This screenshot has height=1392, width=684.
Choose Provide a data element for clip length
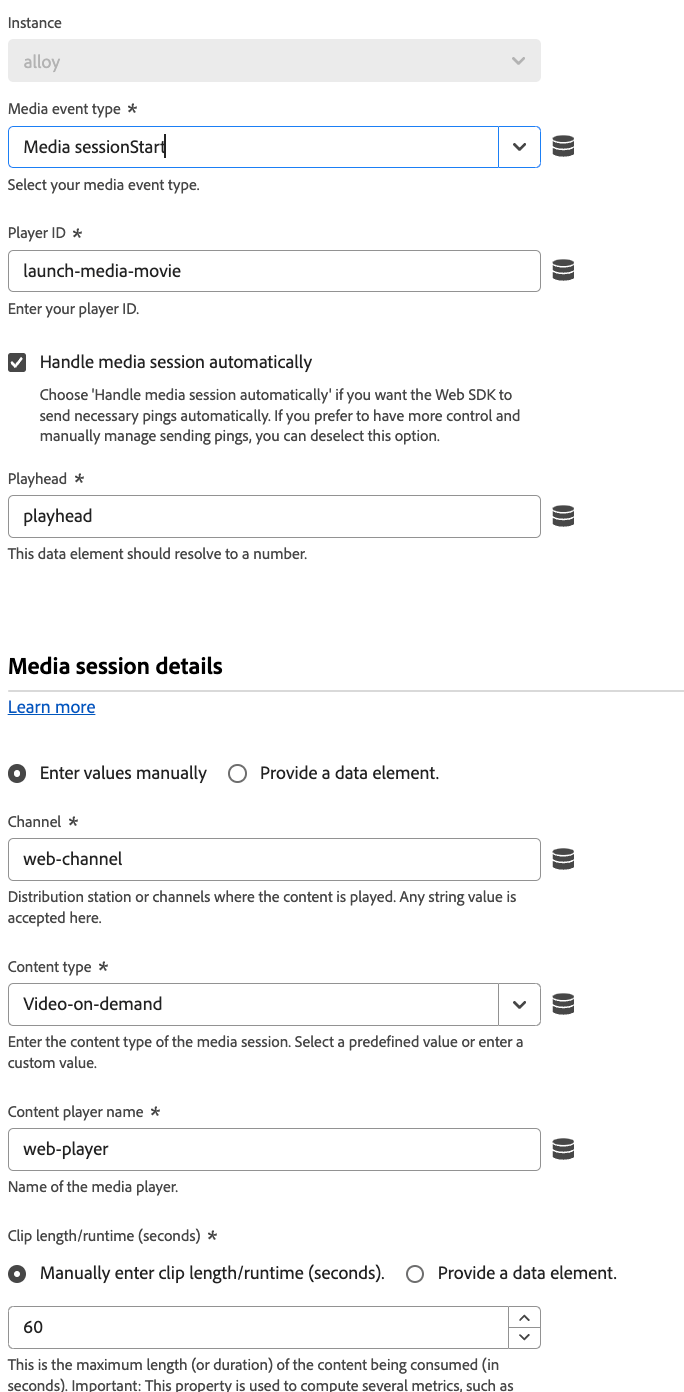click(x=415, y=1273)
